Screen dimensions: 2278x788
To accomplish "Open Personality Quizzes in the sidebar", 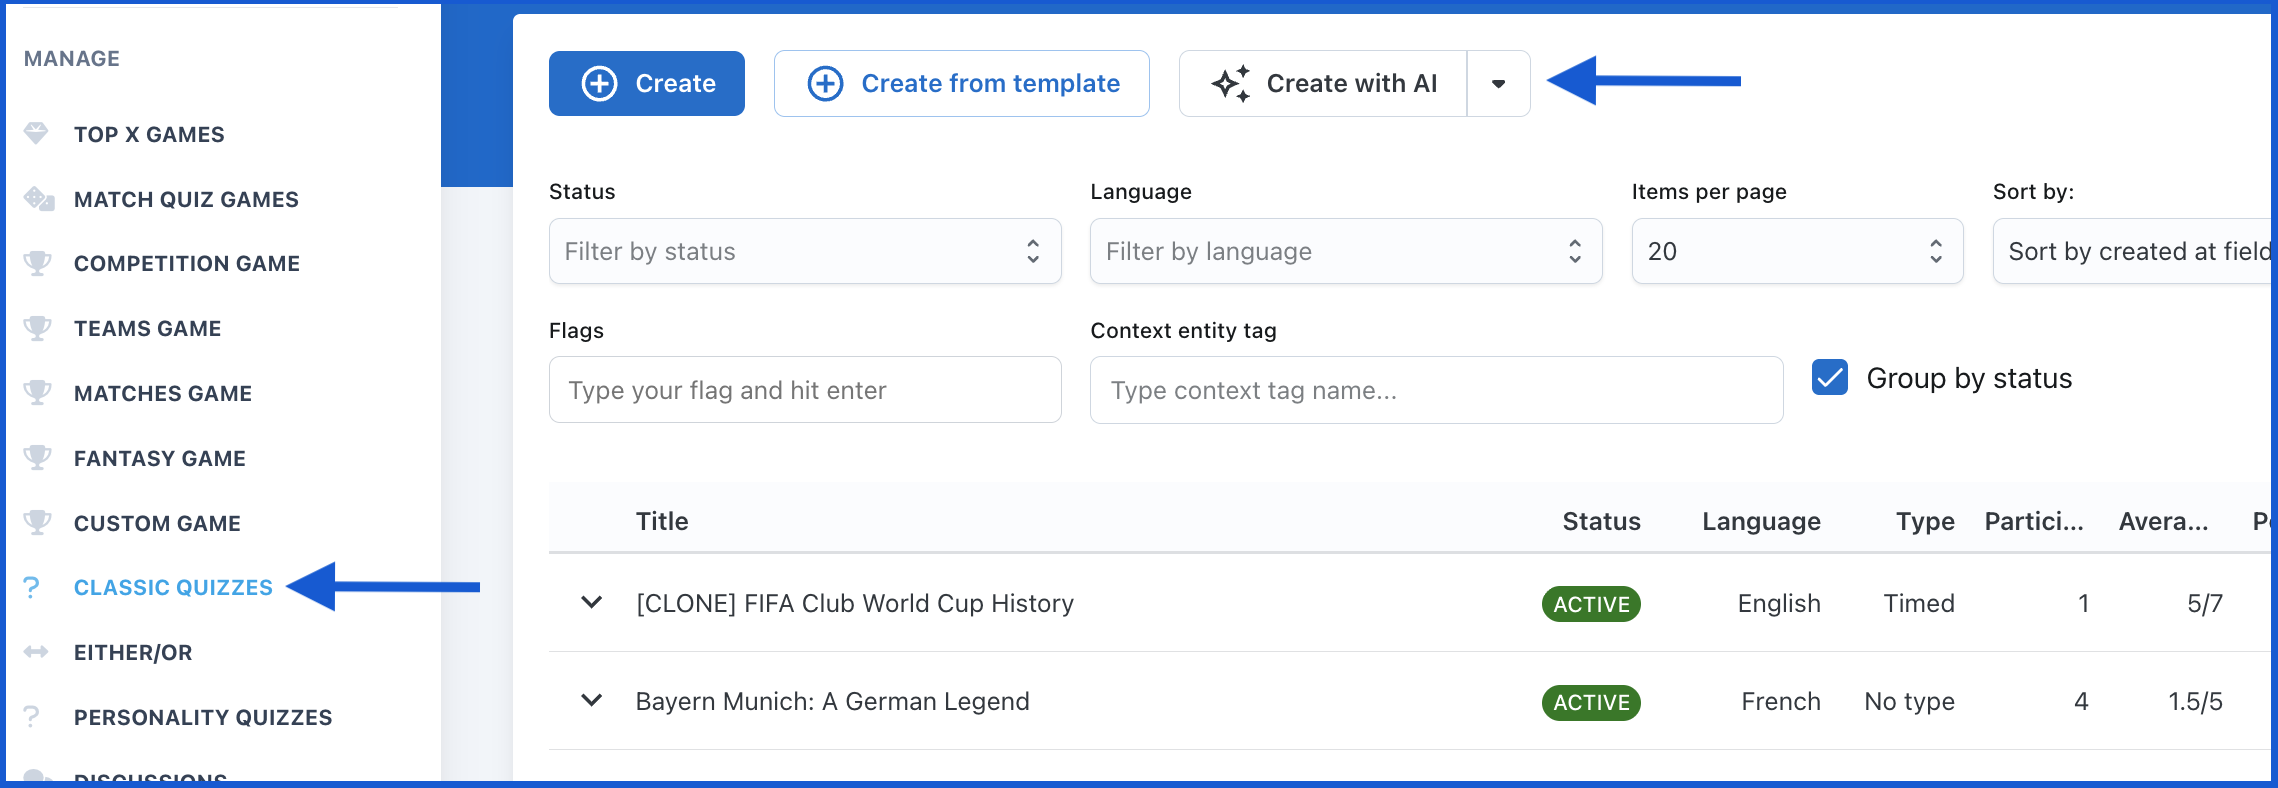I will [203, 717].
